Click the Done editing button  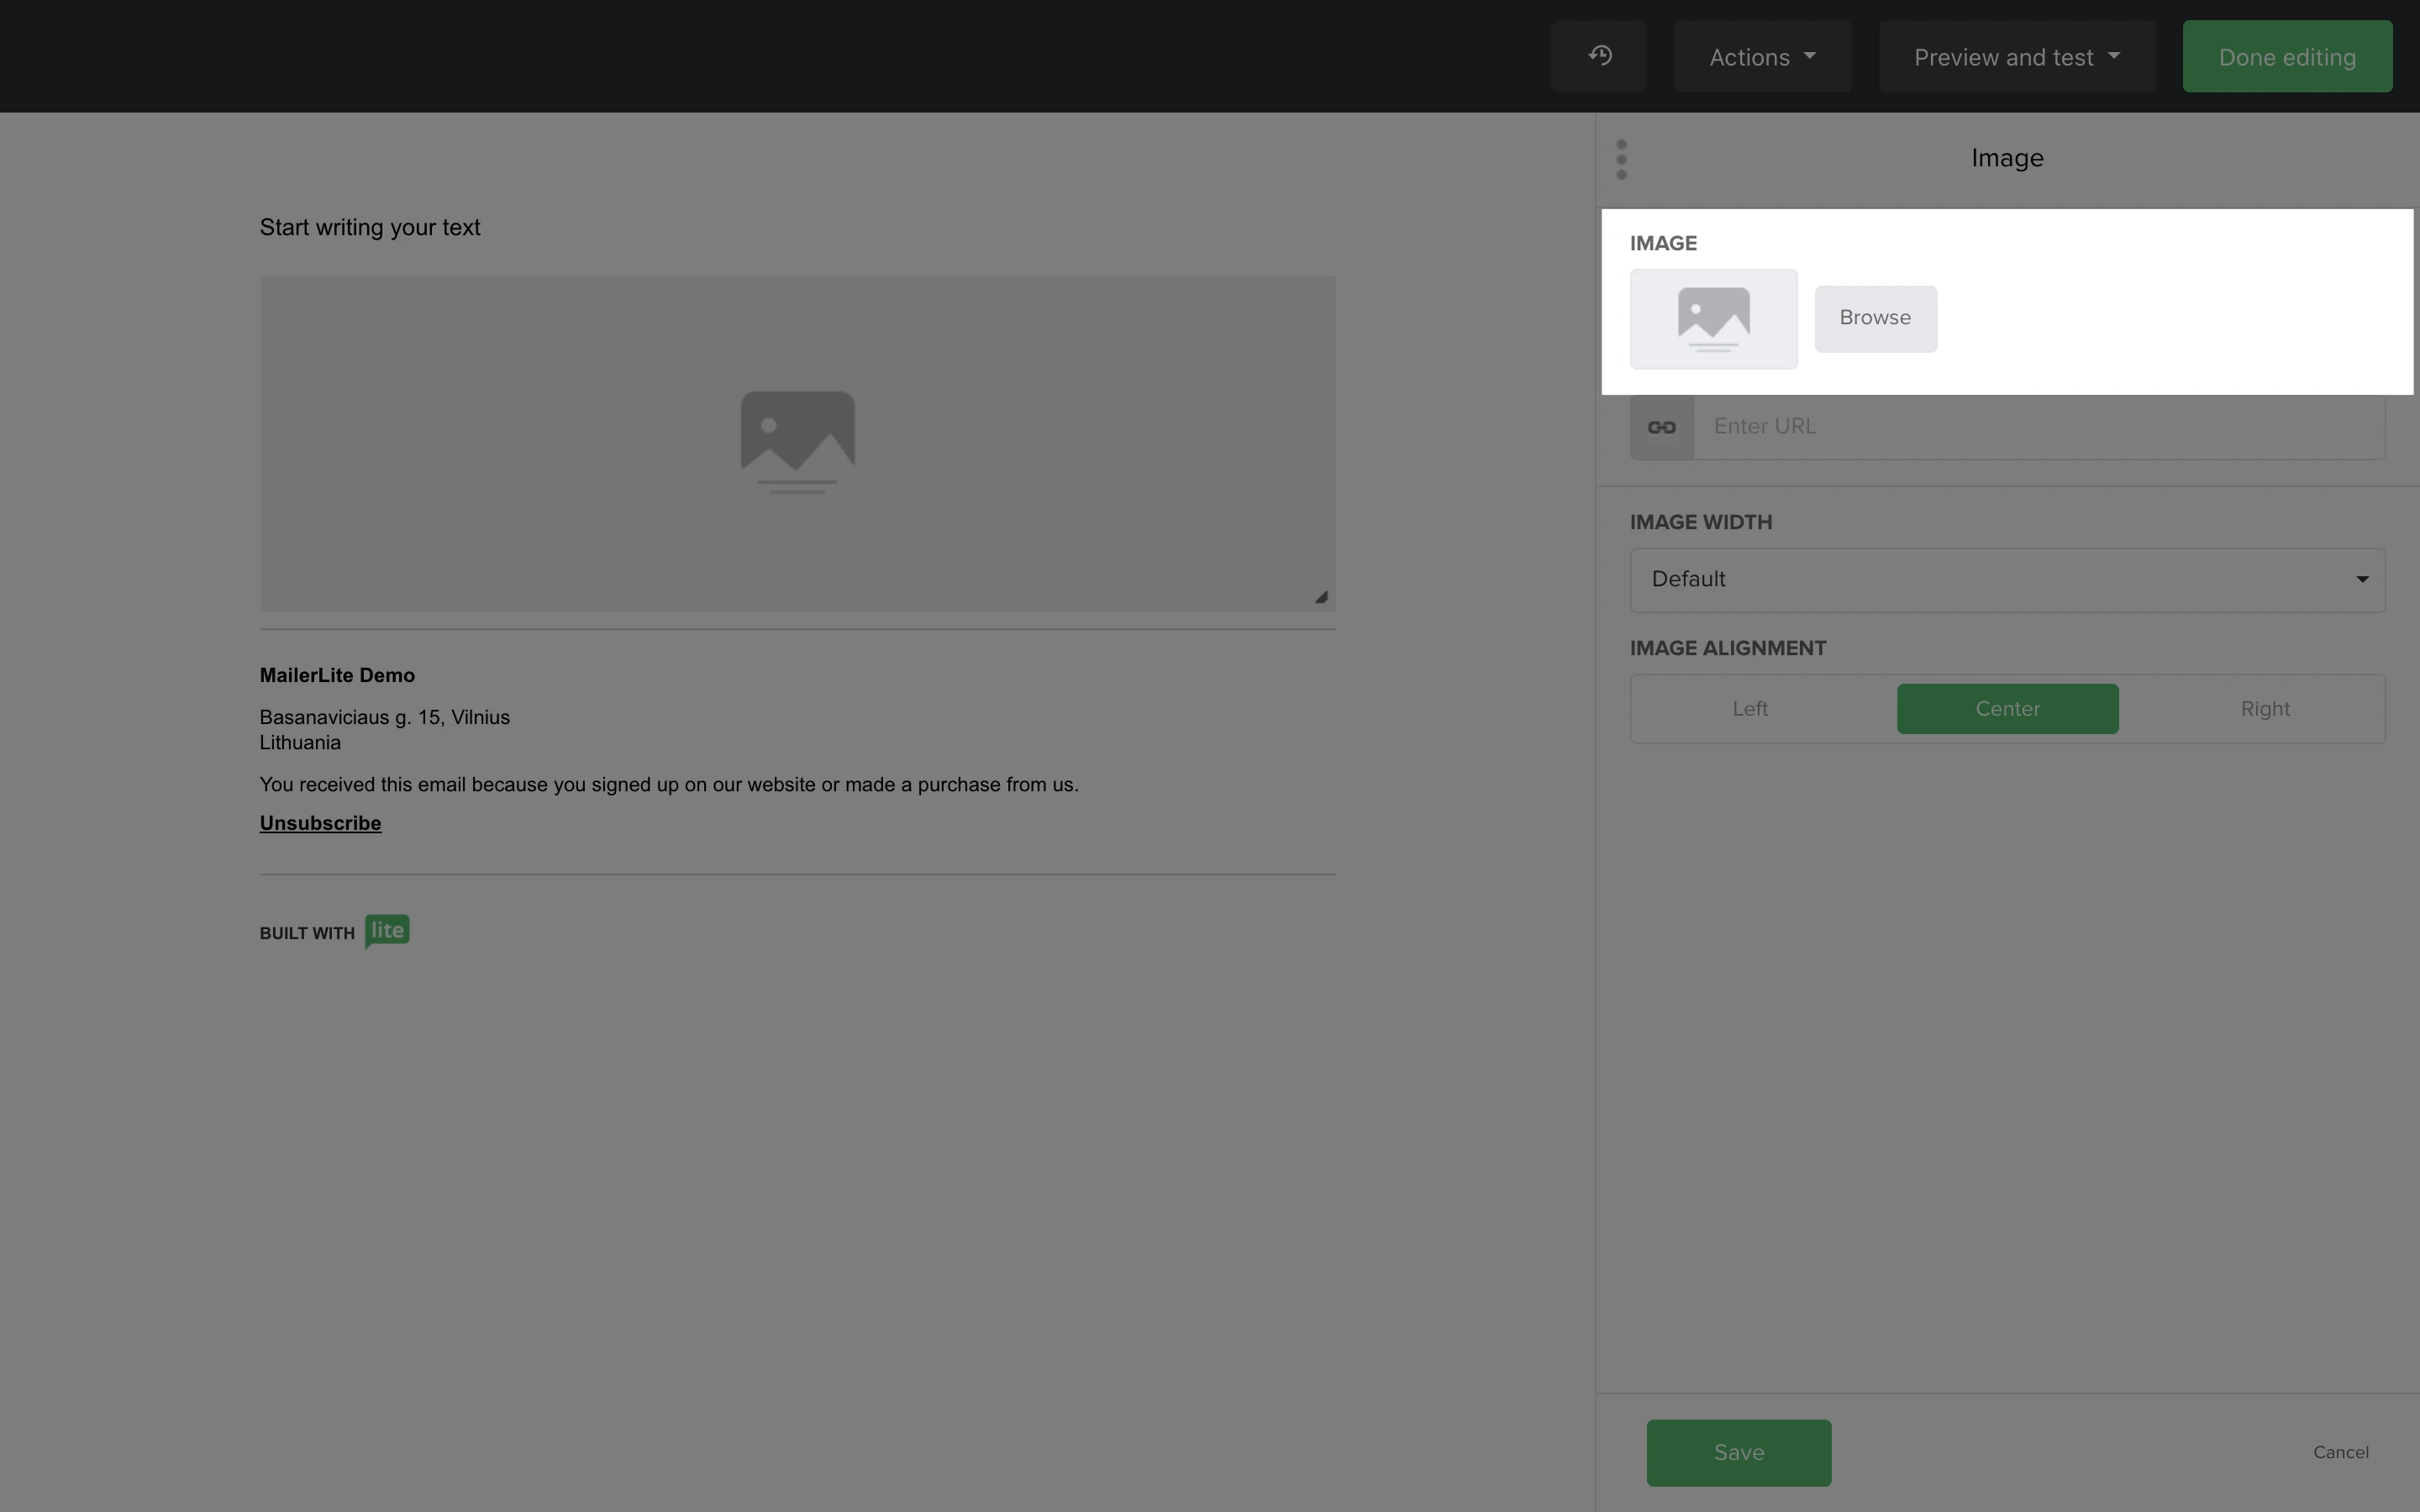pos(2287,57)
